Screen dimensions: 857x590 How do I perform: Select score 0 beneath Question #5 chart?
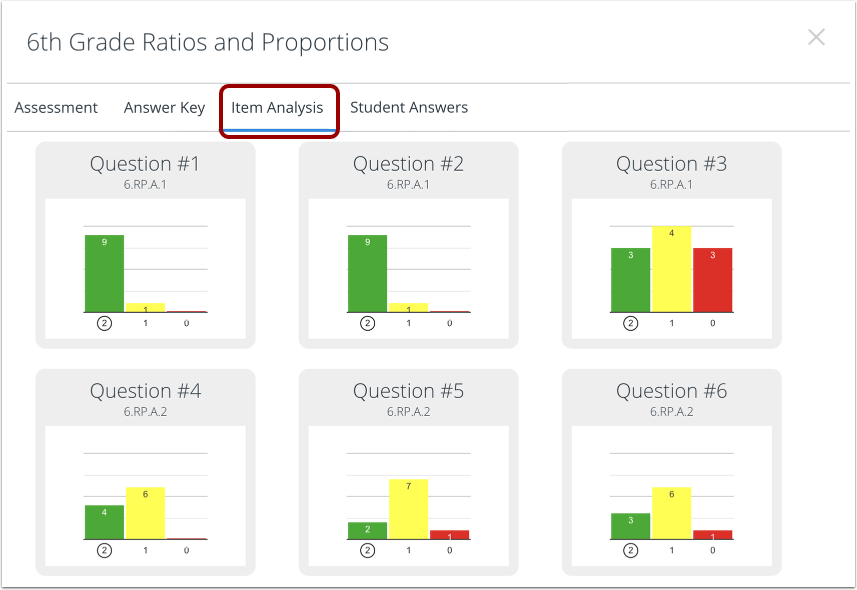pyautogui.click(x=449, y=549)
